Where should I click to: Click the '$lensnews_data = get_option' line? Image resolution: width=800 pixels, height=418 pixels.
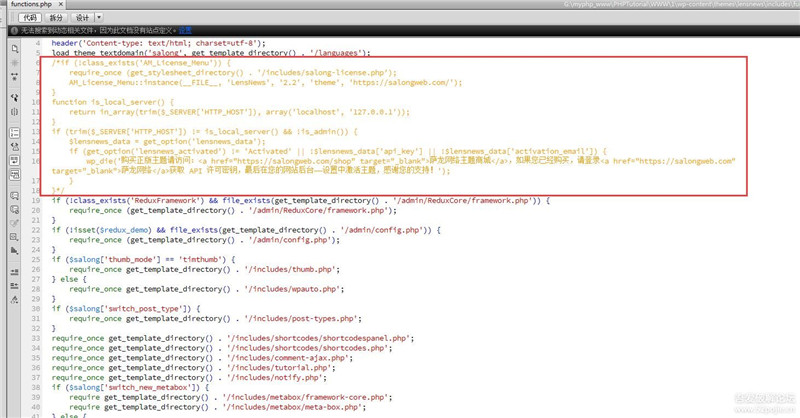167,141
